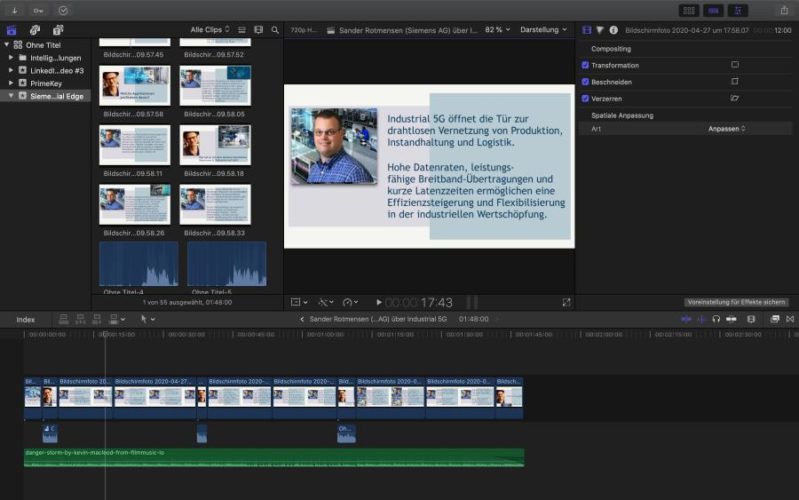Viewport: 799px width, 500px height.
Task: Open the Anpassen dropdown for Art
Action: (727, 129)
